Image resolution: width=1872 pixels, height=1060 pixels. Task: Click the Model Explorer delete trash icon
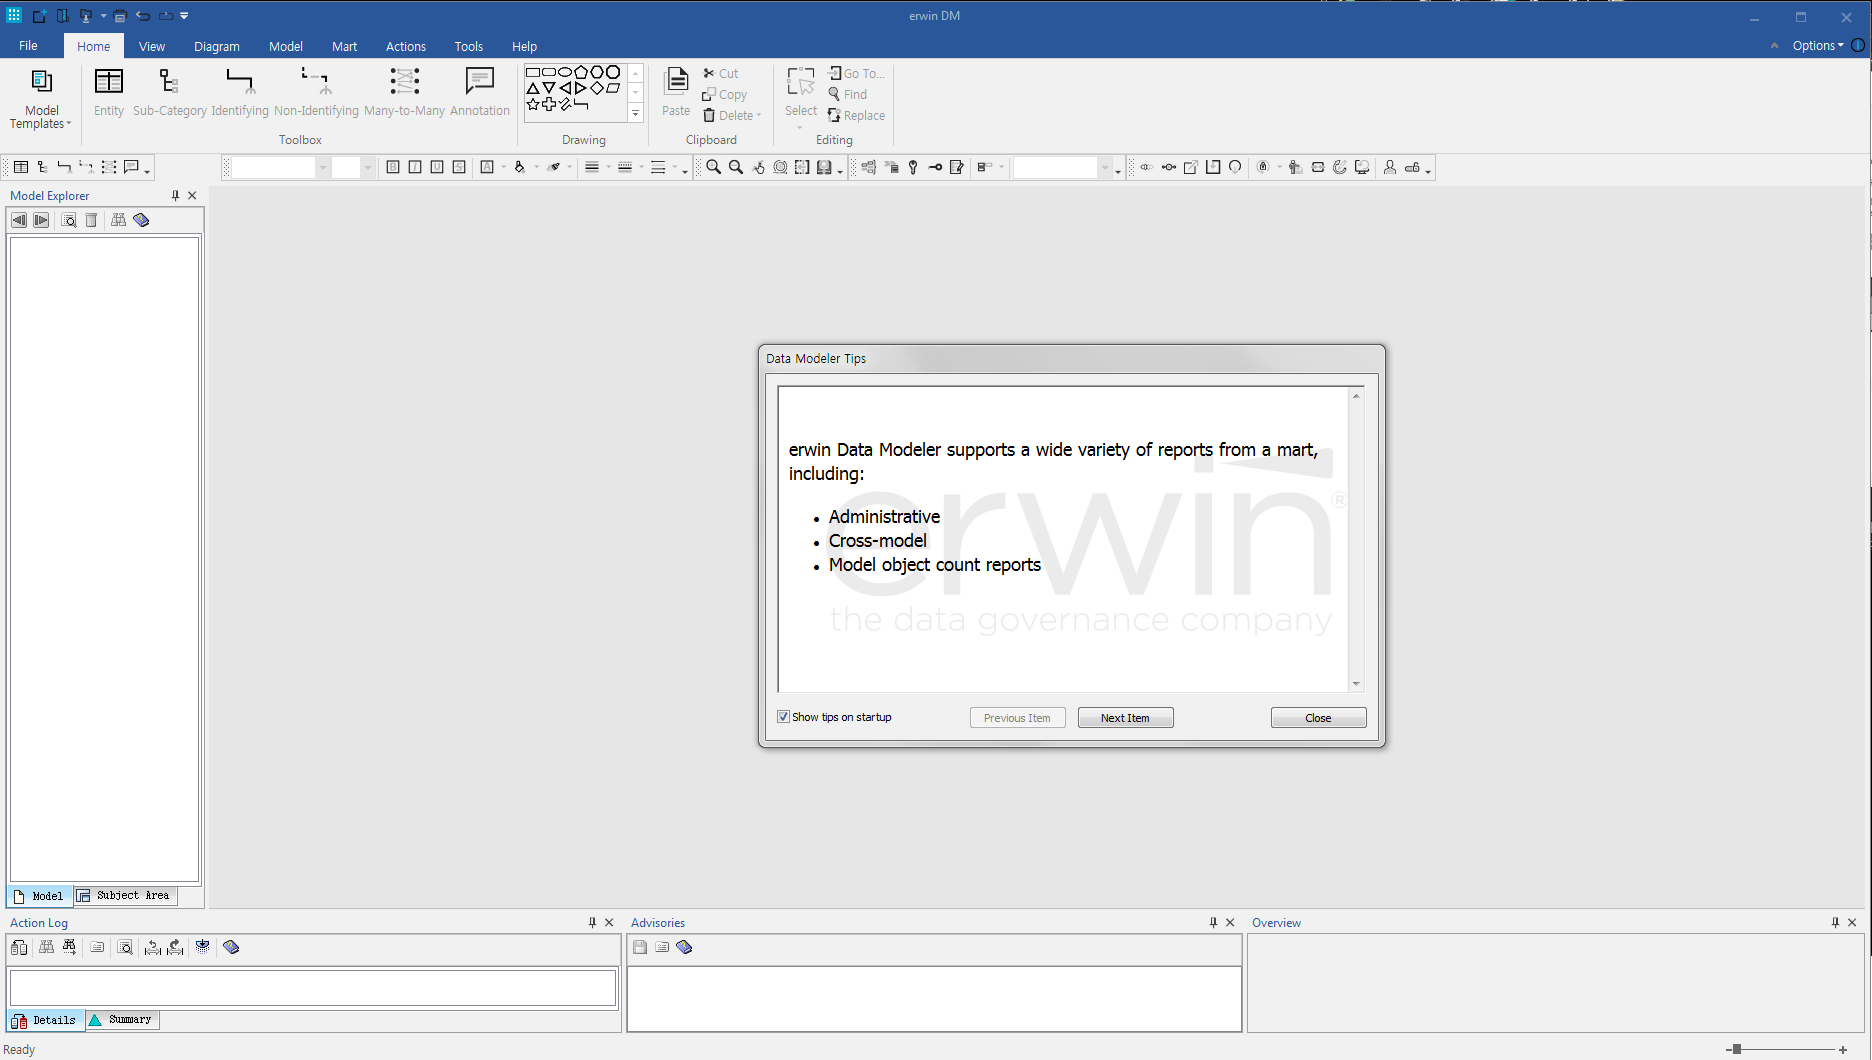[91, 220]
